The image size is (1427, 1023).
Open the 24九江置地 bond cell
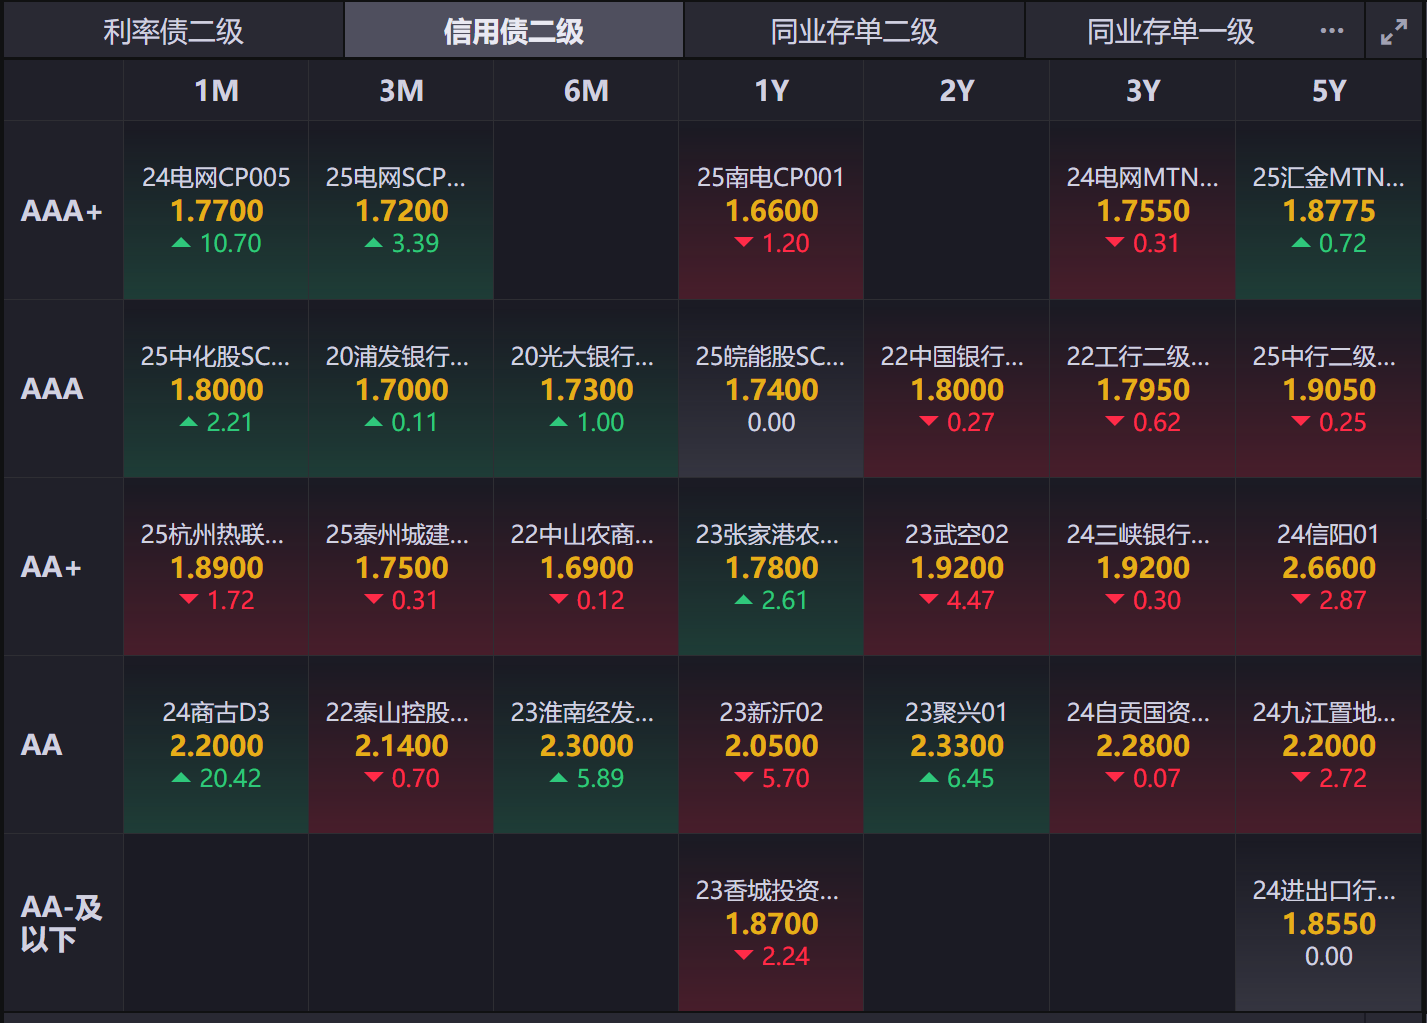(x=1329, y=745)
